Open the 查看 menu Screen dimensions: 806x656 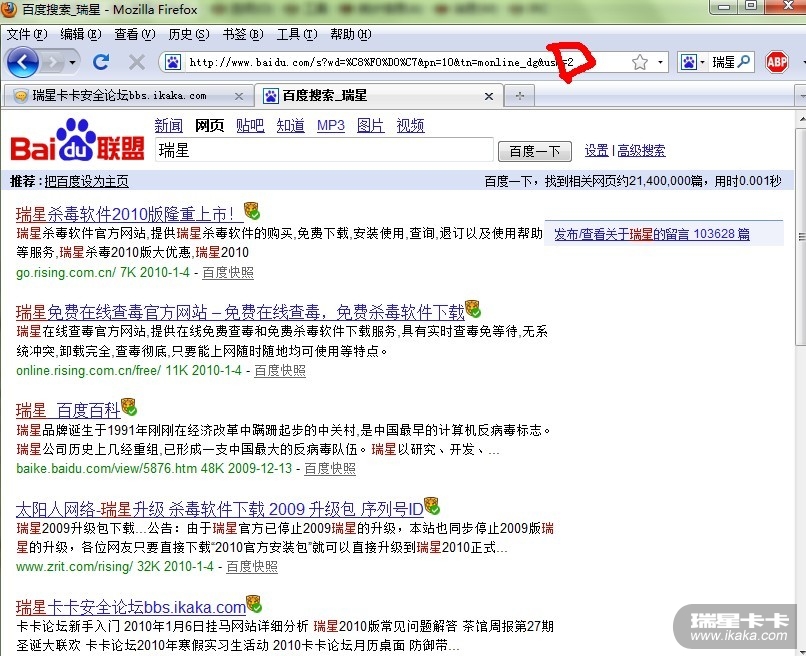[x=135, y=34]
